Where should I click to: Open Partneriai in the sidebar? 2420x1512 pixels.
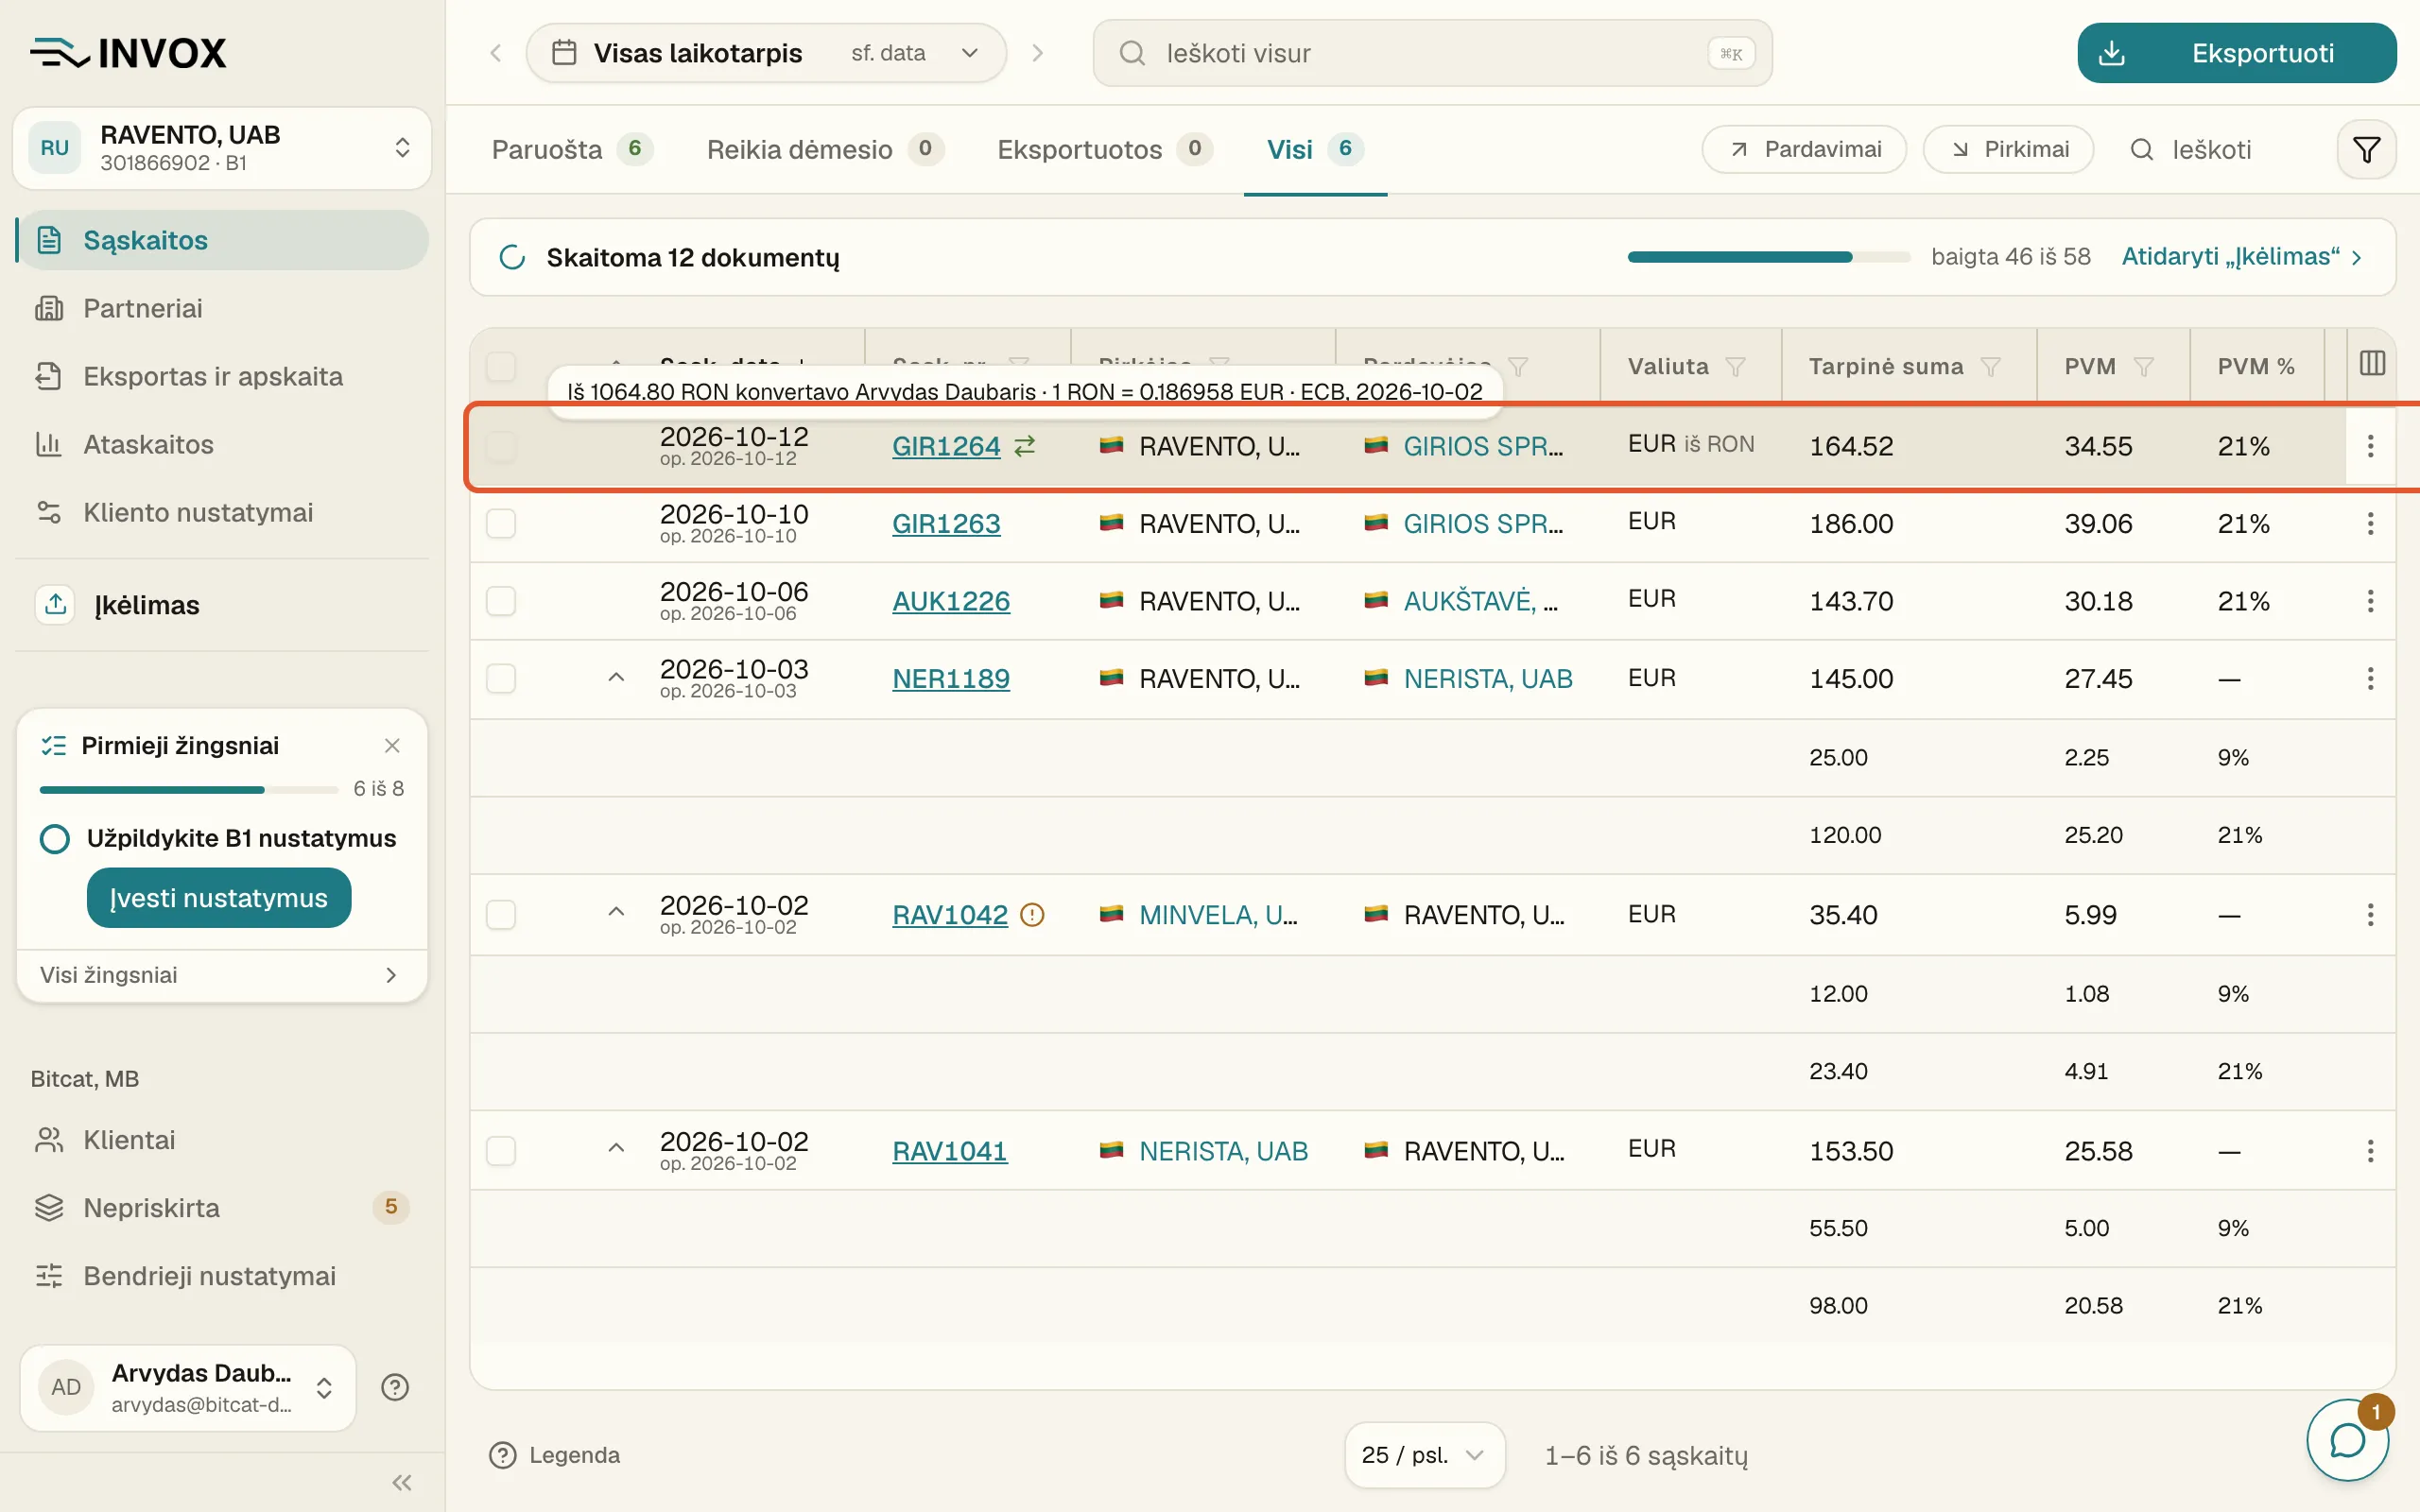[x=222, y=308]
